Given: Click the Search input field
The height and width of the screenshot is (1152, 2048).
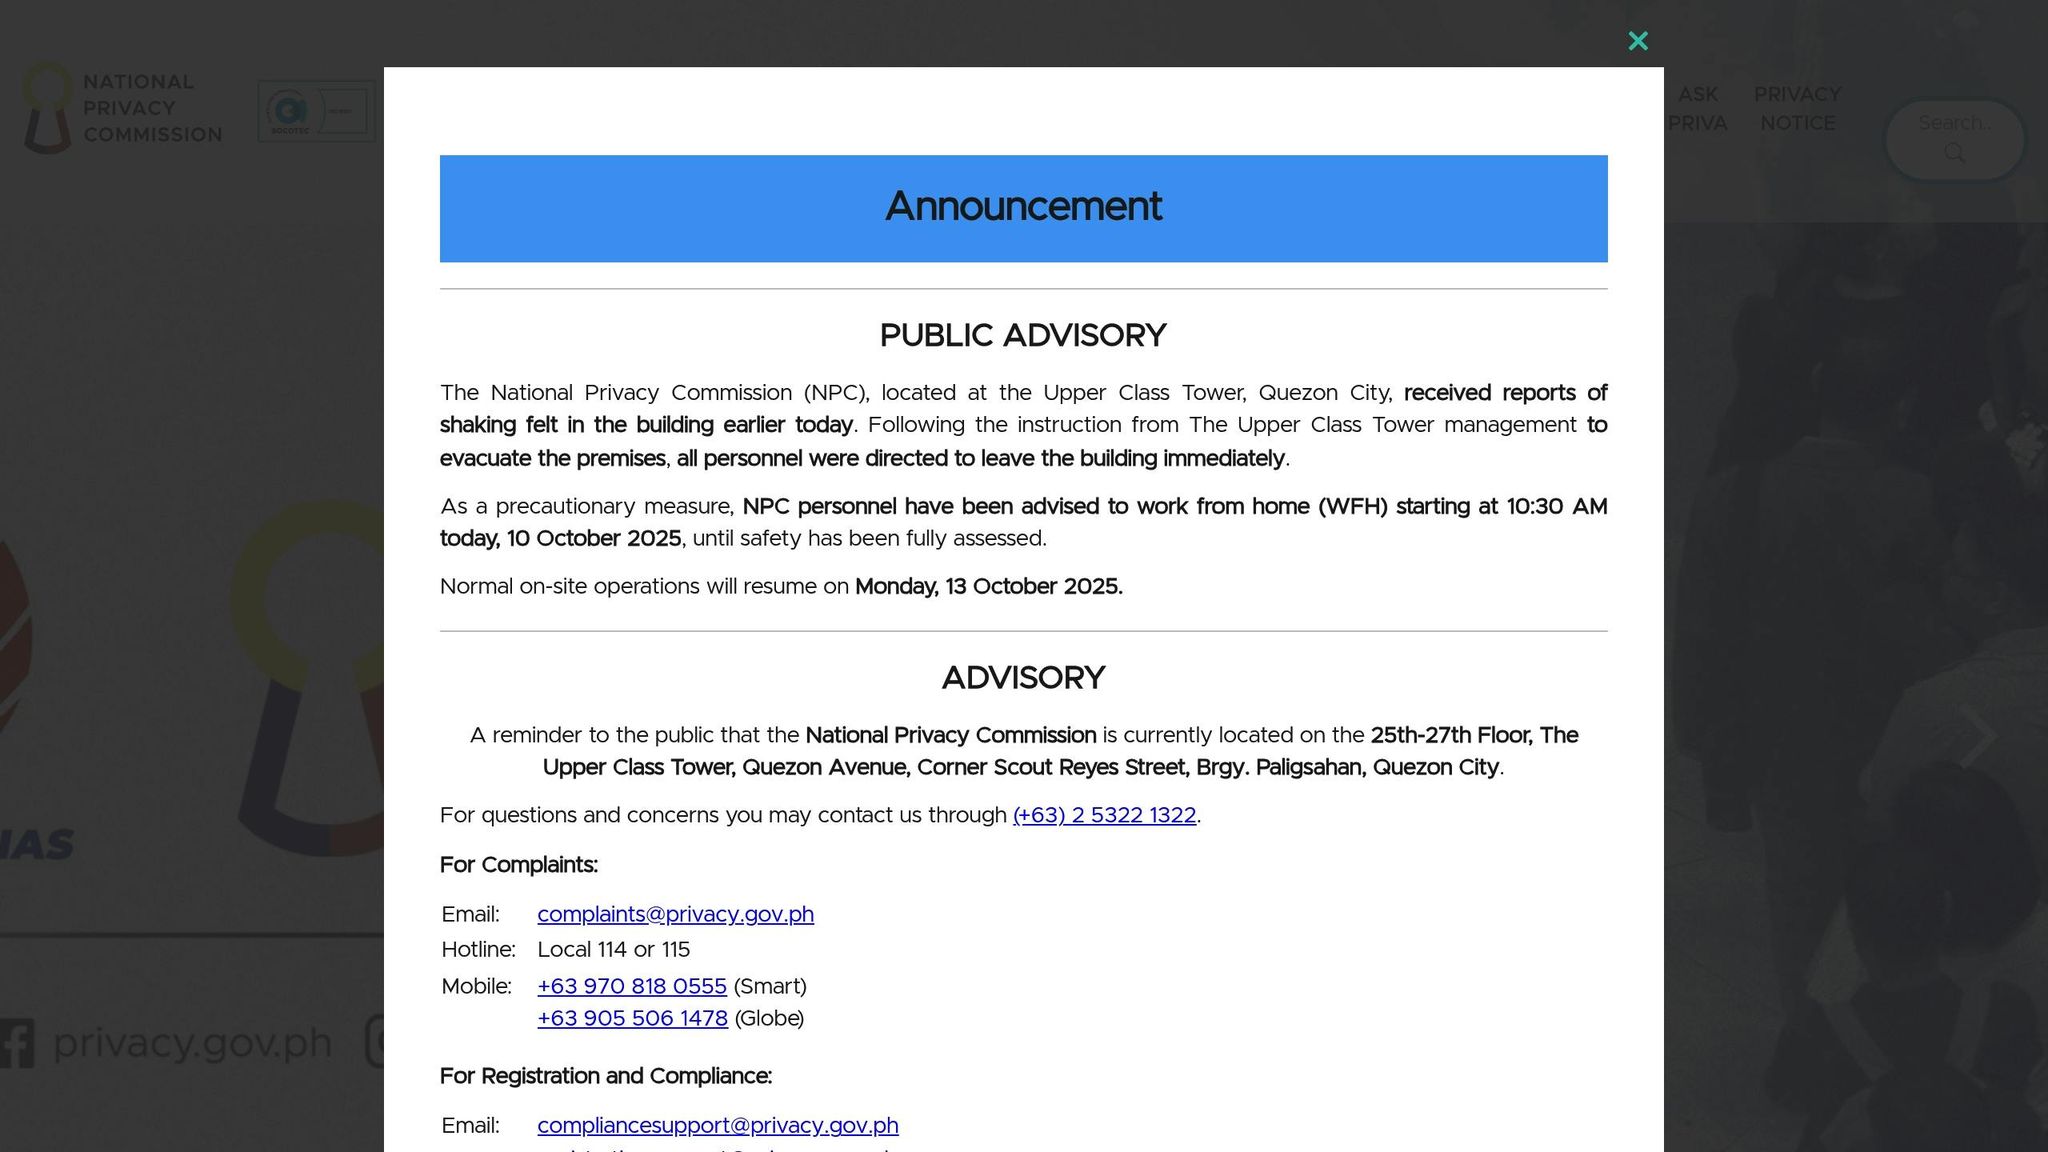Looking at the screenshot, I should pos(1954,124).
